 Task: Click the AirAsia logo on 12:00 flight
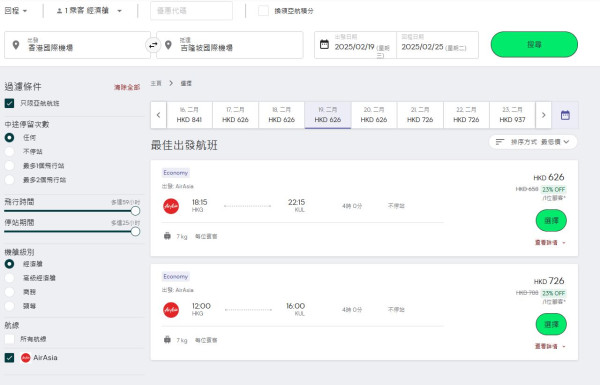tap(171, 310)
